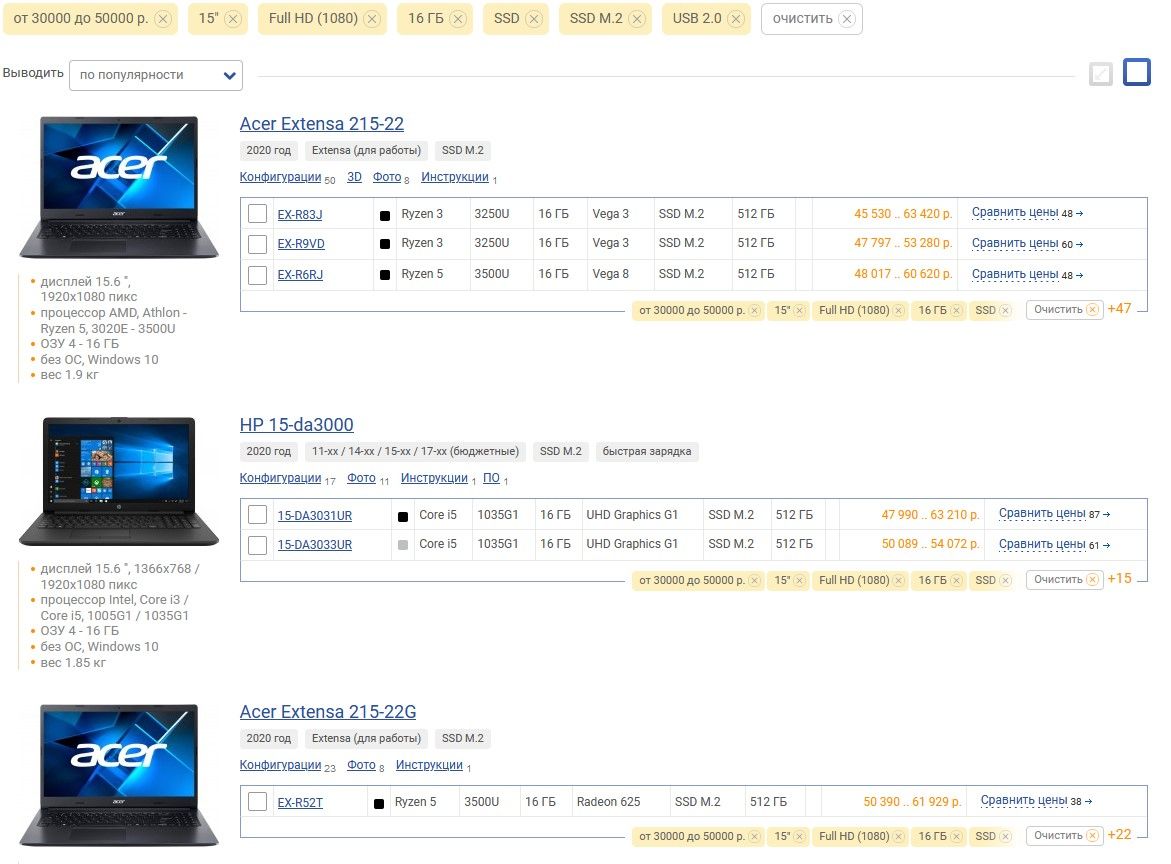Tick the checkbox beside 15-DA3031UR
The height and width of the screenshot is (864, 1171).
[257, 515]
